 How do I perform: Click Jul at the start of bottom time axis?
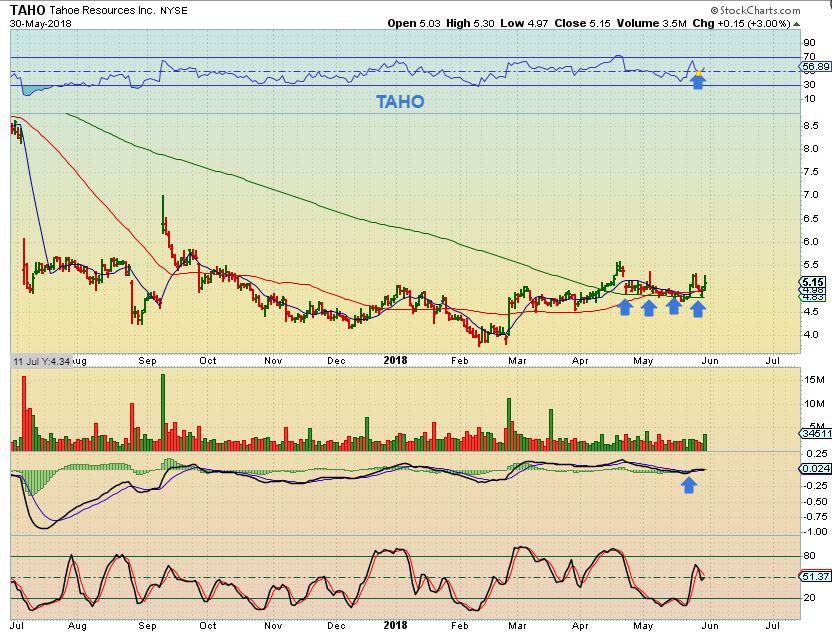(16, 626)
